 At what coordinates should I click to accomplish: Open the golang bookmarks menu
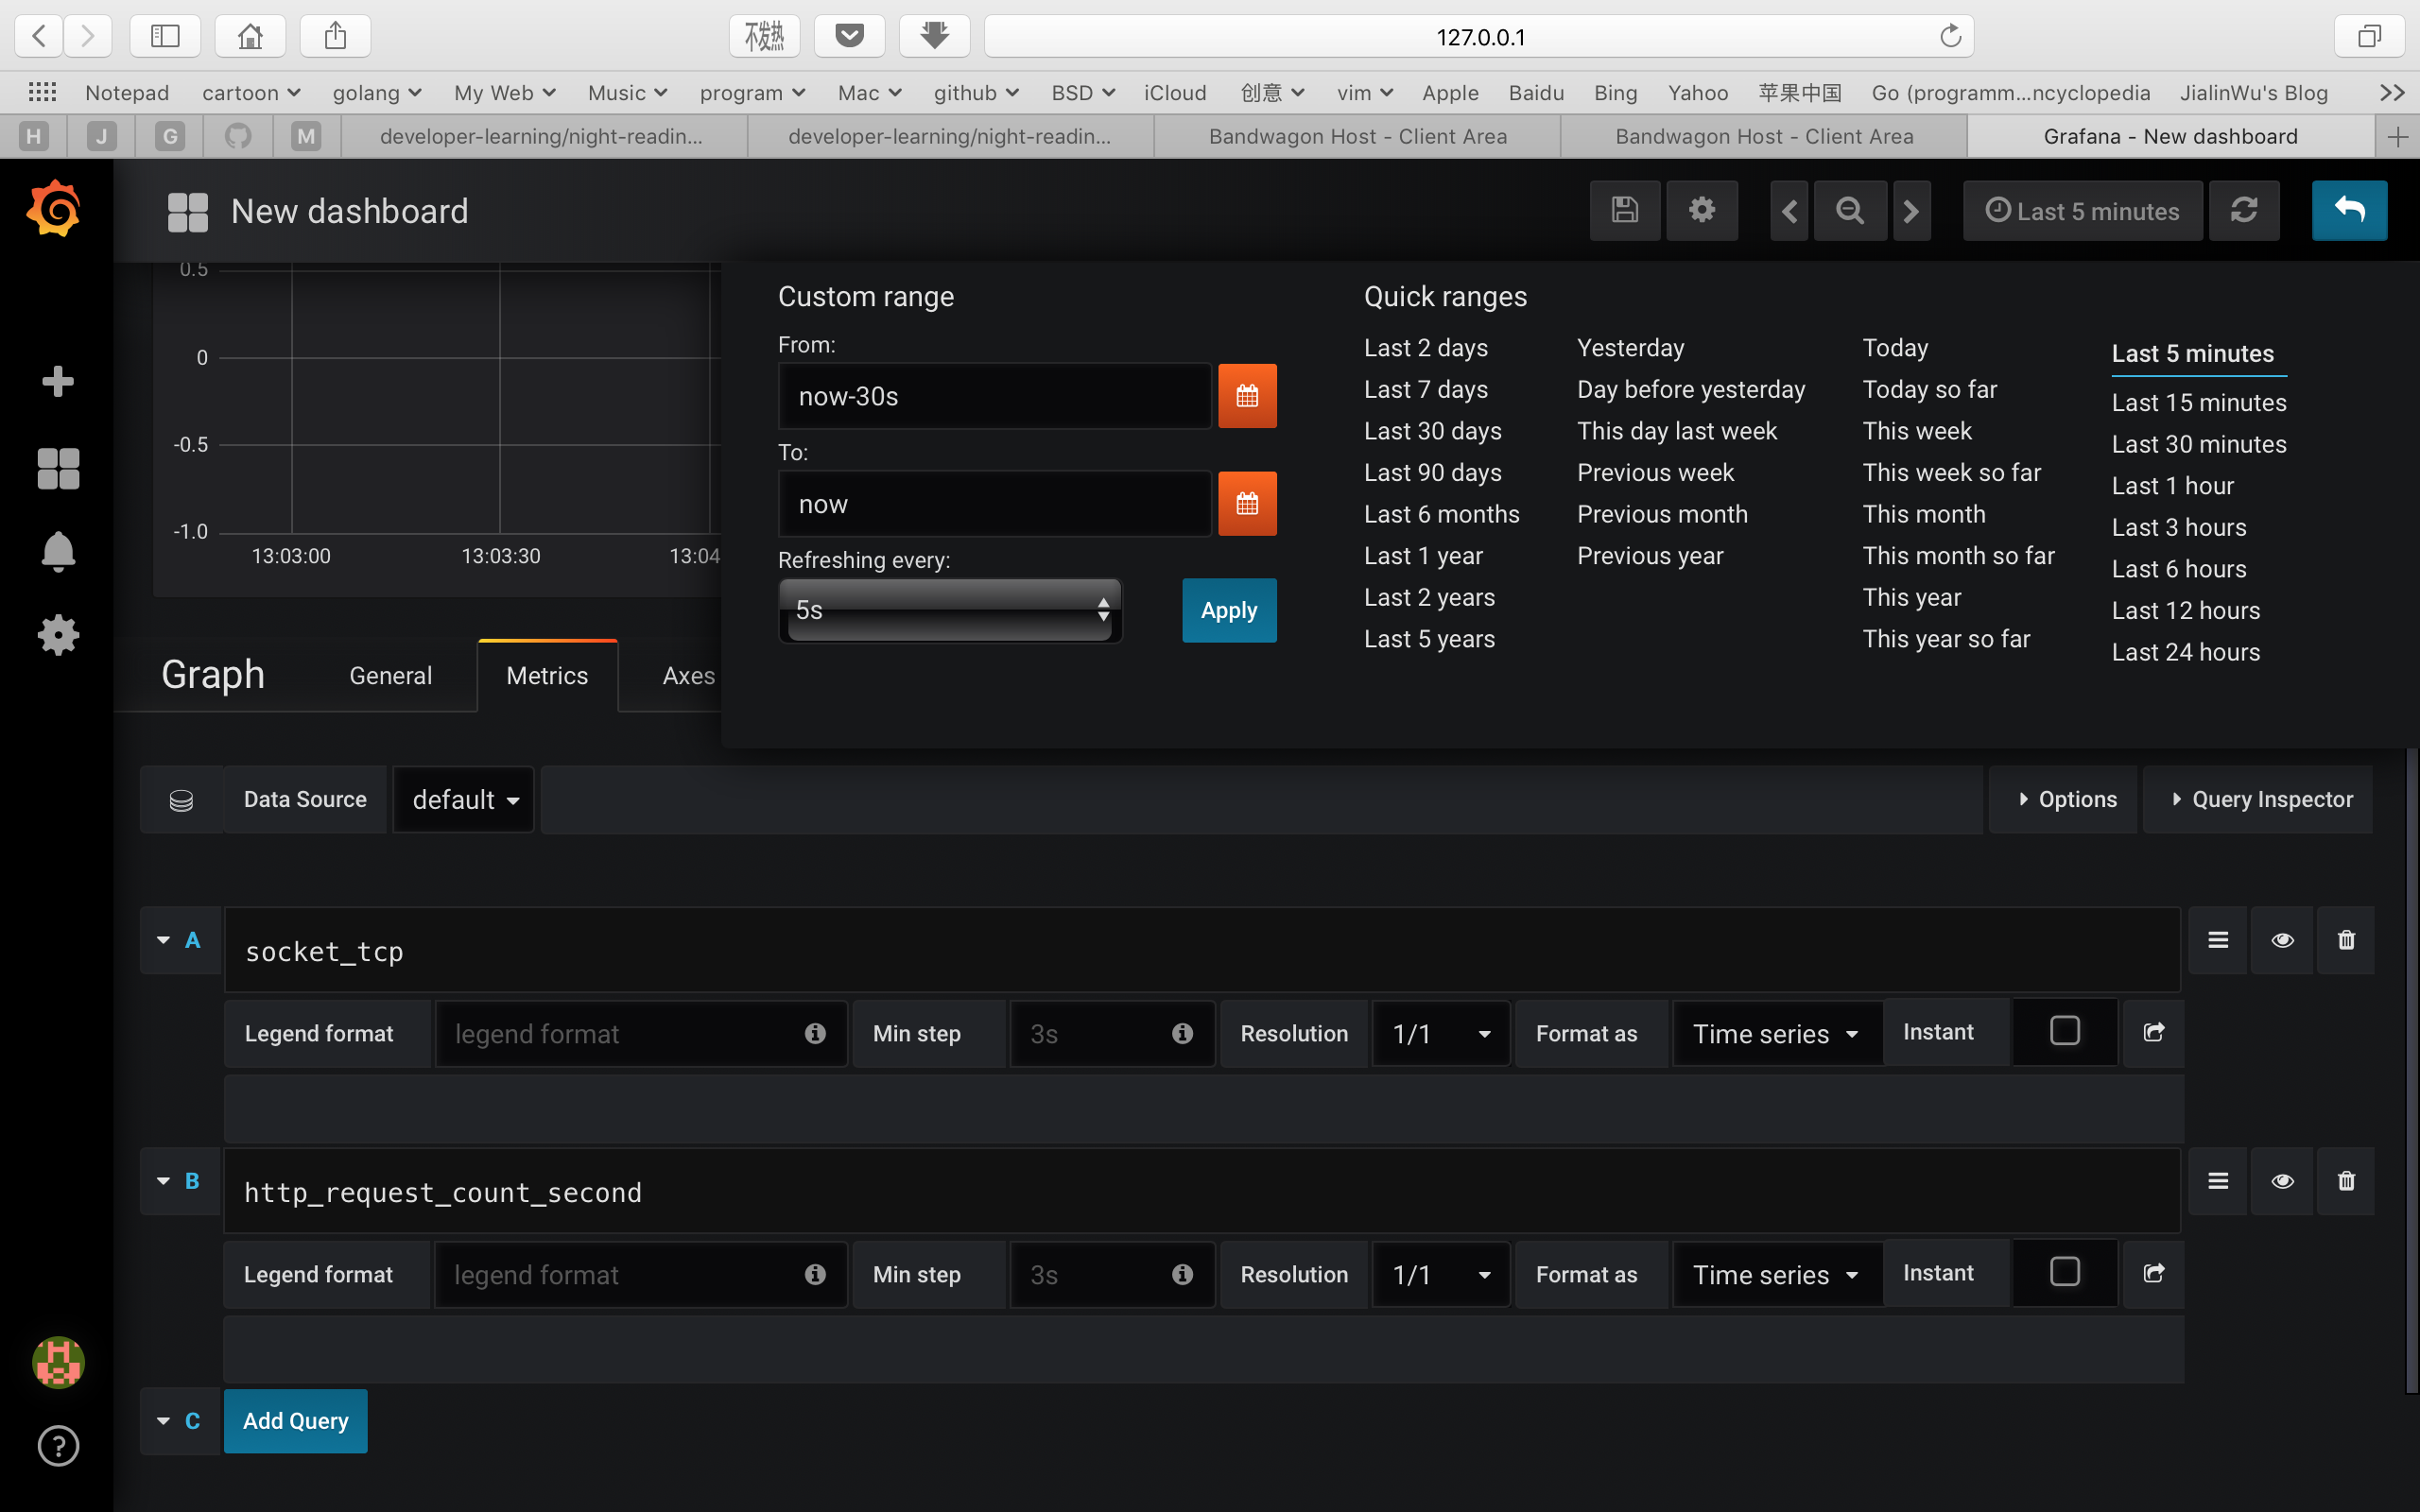click(377, 93)
